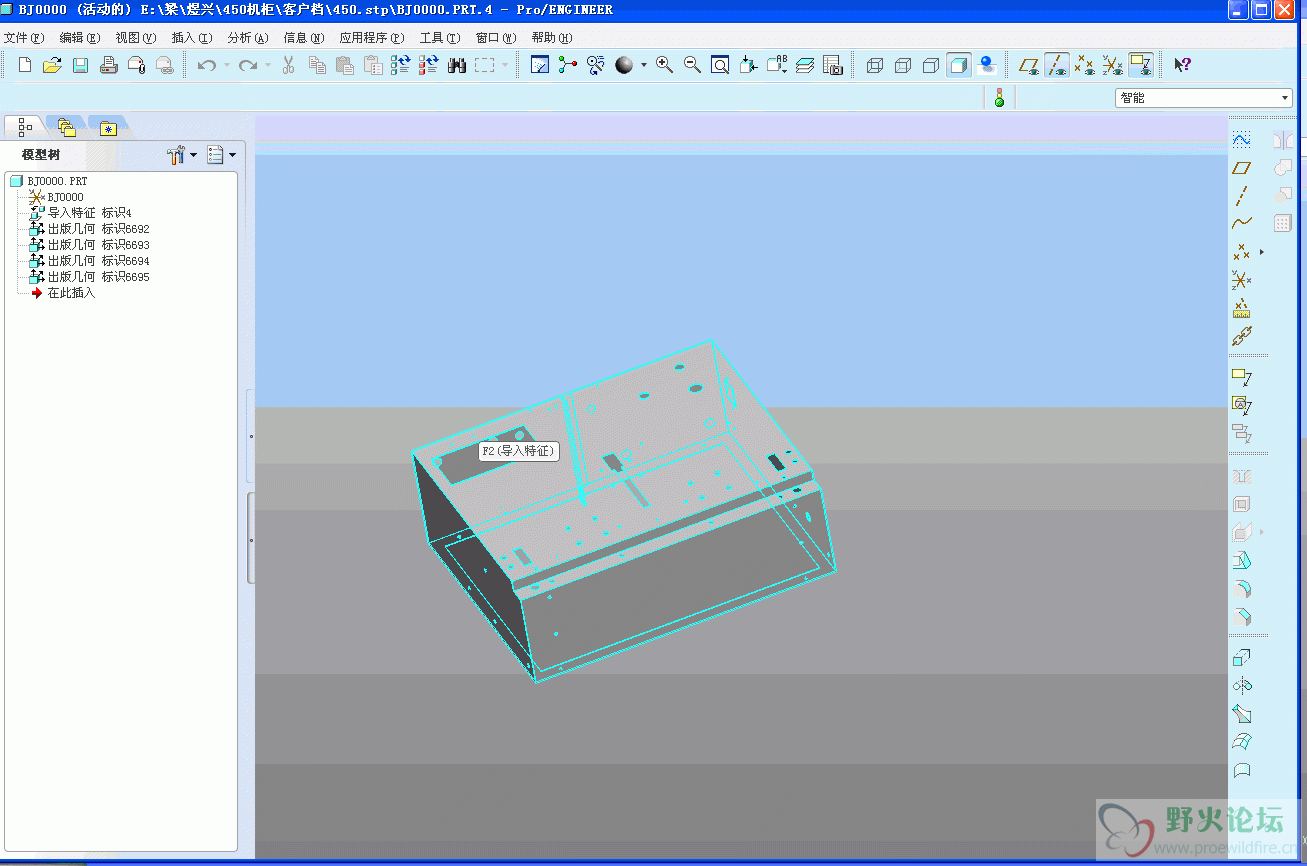The image size is (1307, 866).
Task: Click the Chamfer tool icon
Action: (1241, 617)
